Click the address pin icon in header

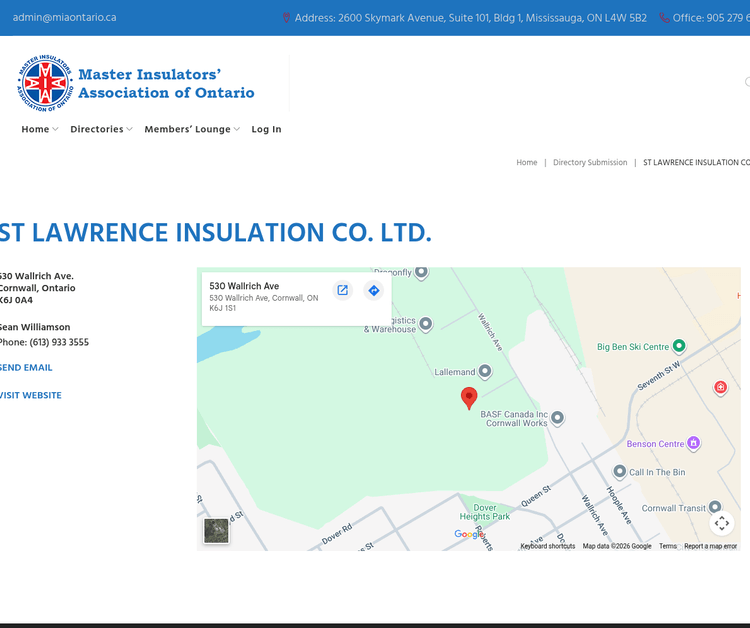coord(286,18)
